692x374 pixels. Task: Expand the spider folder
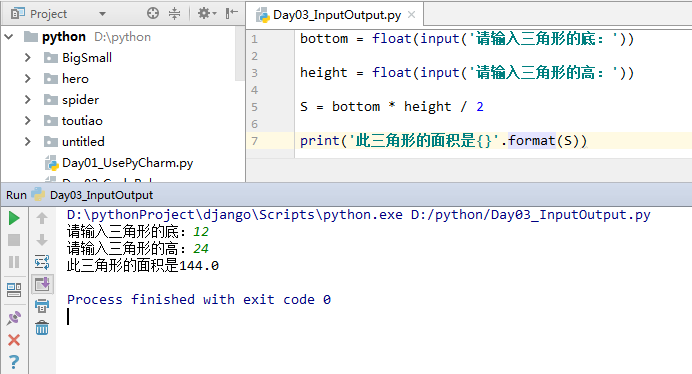[x=28, y=100]
